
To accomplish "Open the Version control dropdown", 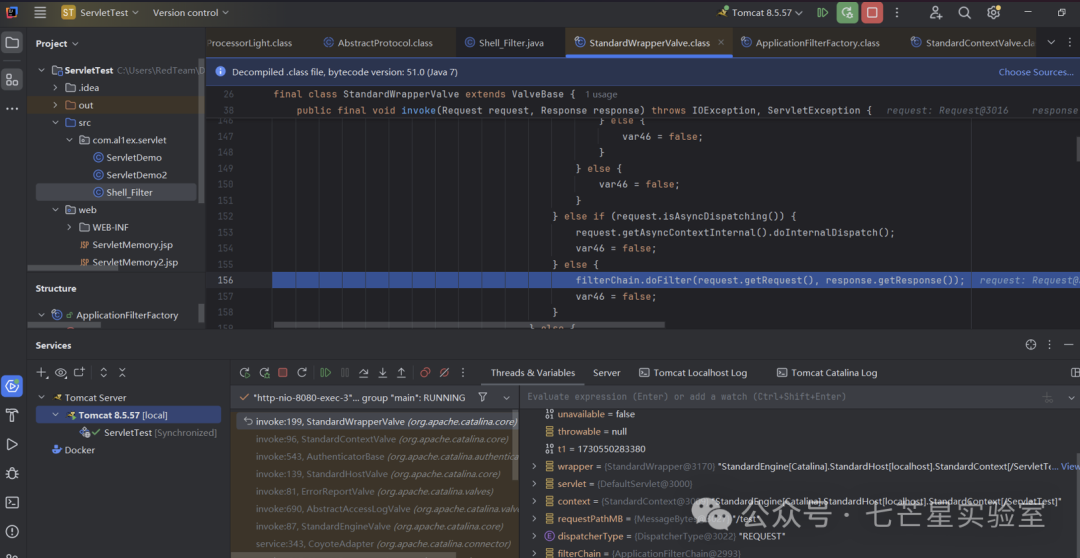I will (x=191, y=12).
